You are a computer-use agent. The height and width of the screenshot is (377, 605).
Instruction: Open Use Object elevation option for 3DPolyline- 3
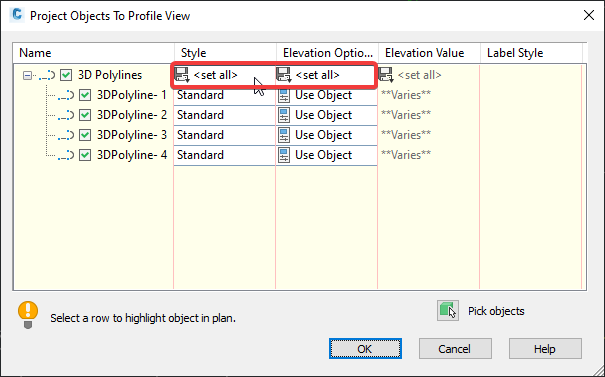[326, 135]
